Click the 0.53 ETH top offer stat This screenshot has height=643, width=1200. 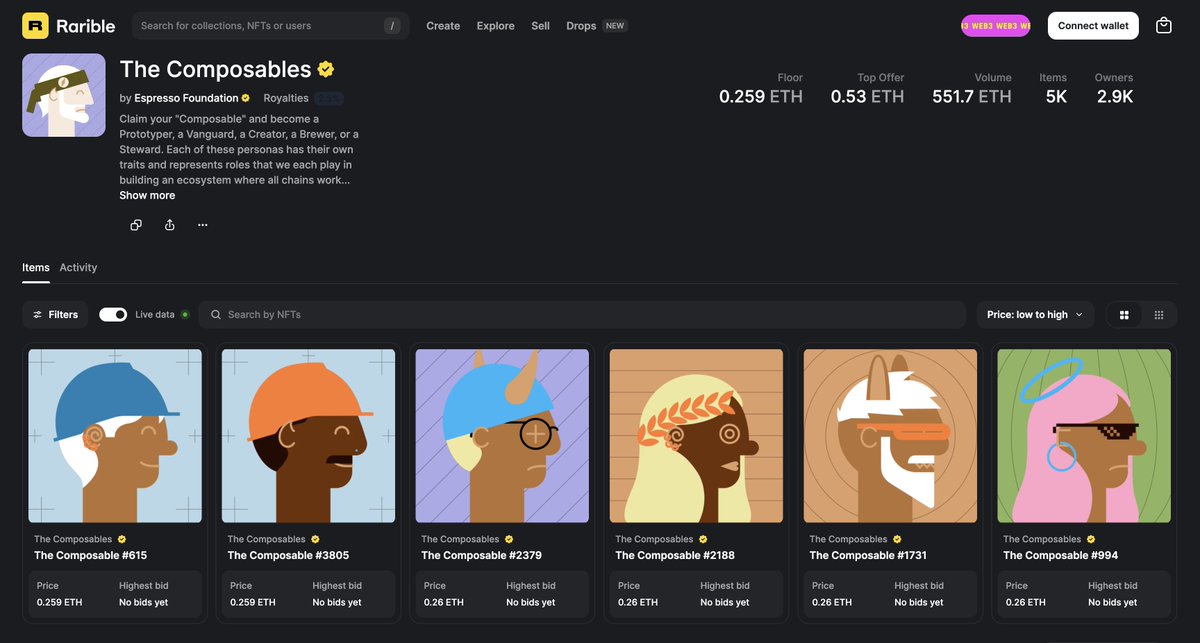(867, 97)
